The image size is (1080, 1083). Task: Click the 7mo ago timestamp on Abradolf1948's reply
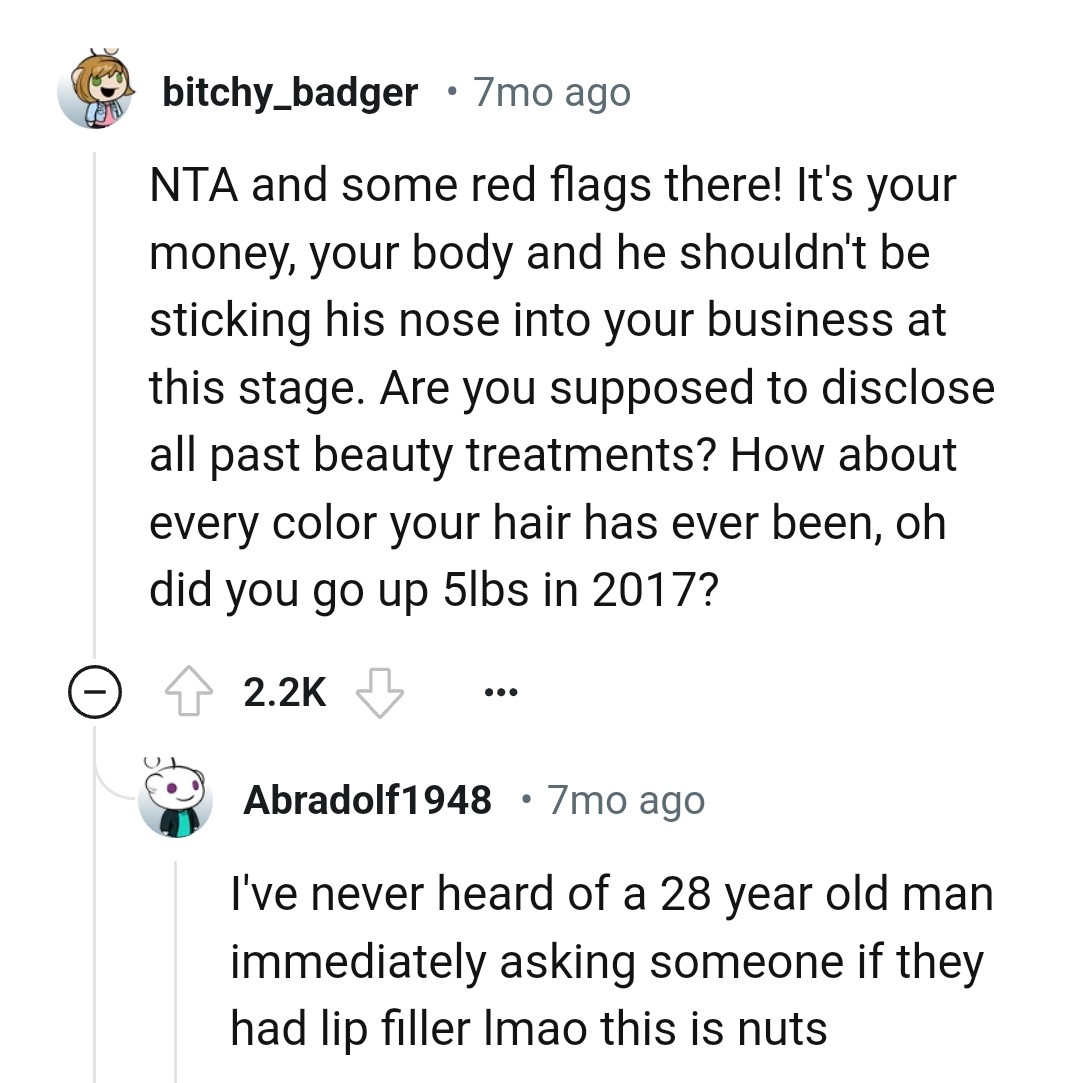pyautogui.click(x=625, y=799)
